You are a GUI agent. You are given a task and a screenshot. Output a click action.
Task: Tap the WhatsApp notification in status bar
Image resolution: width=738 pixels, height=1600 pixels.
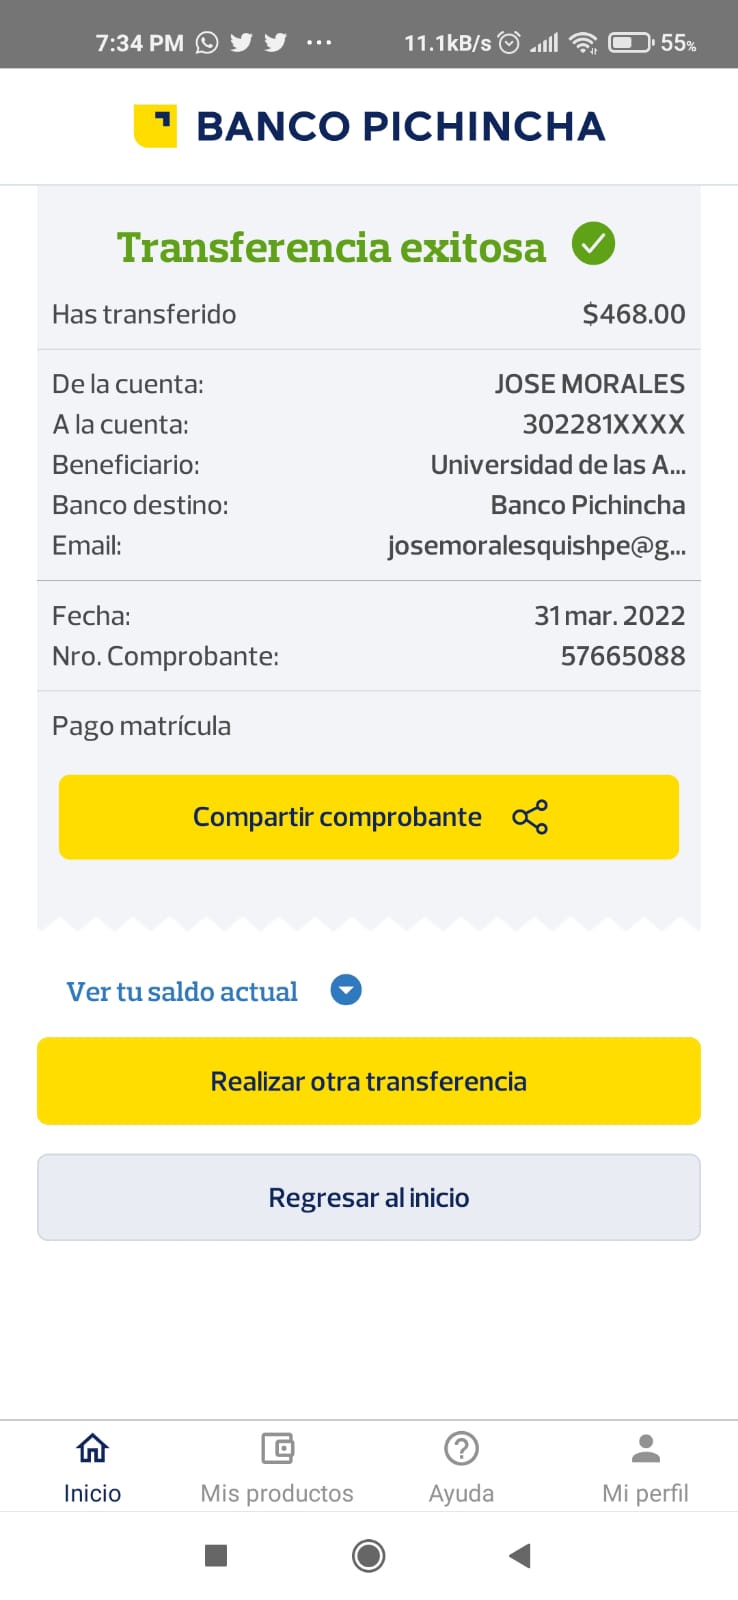207,42
